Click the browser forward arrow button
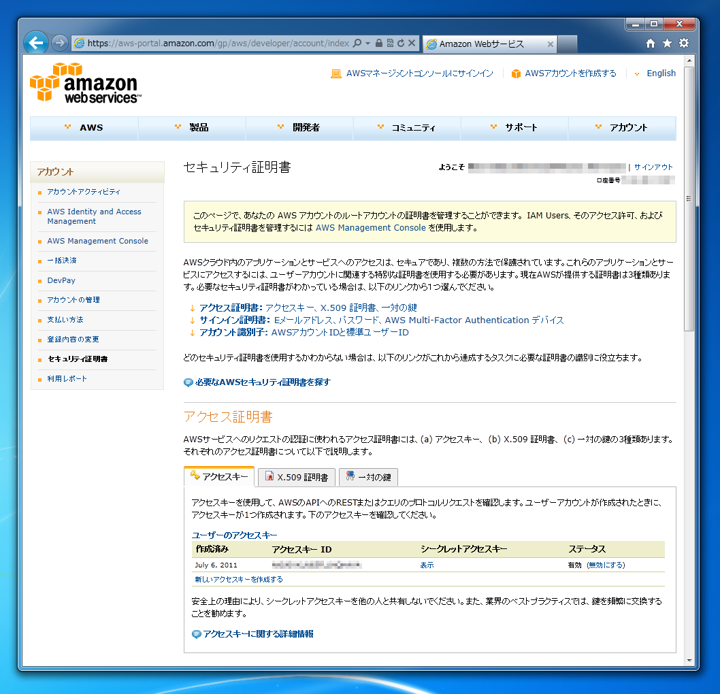 (x=59, y=43)
